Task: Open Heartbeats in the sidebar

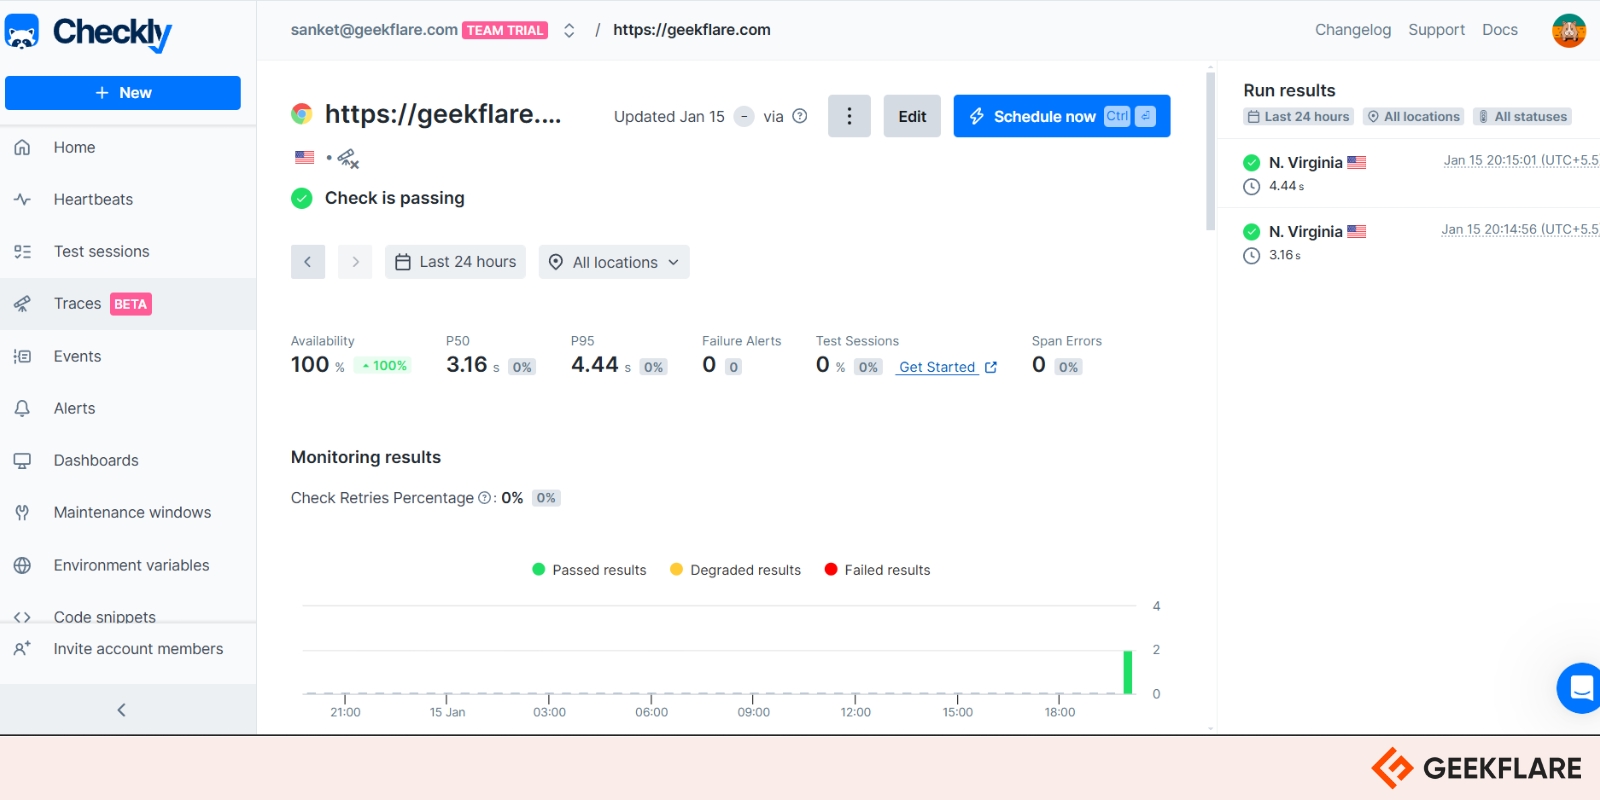Action: pos(93,200)
